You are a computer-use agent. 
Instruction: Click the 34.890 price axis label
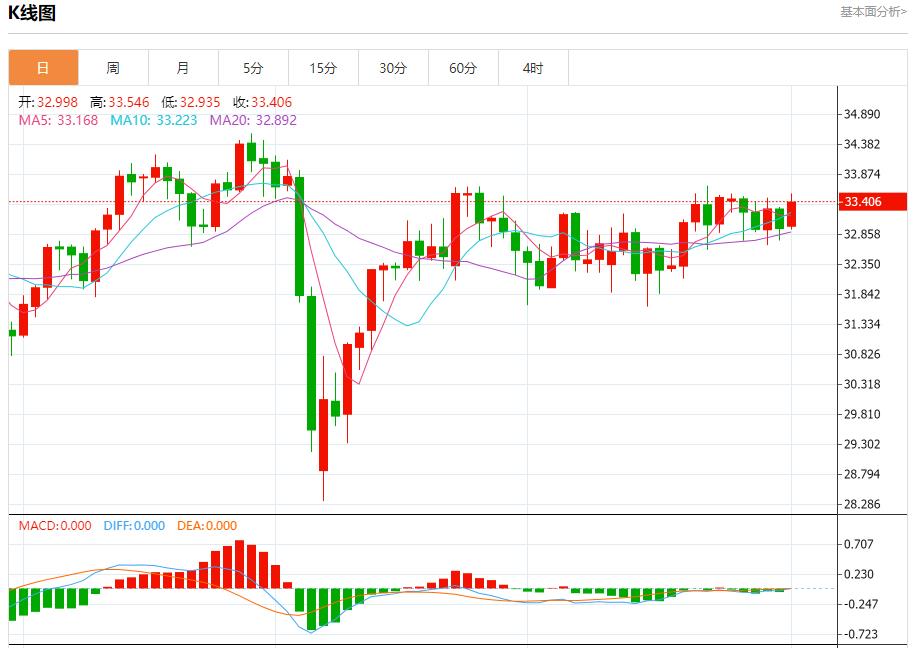point(862,114)
